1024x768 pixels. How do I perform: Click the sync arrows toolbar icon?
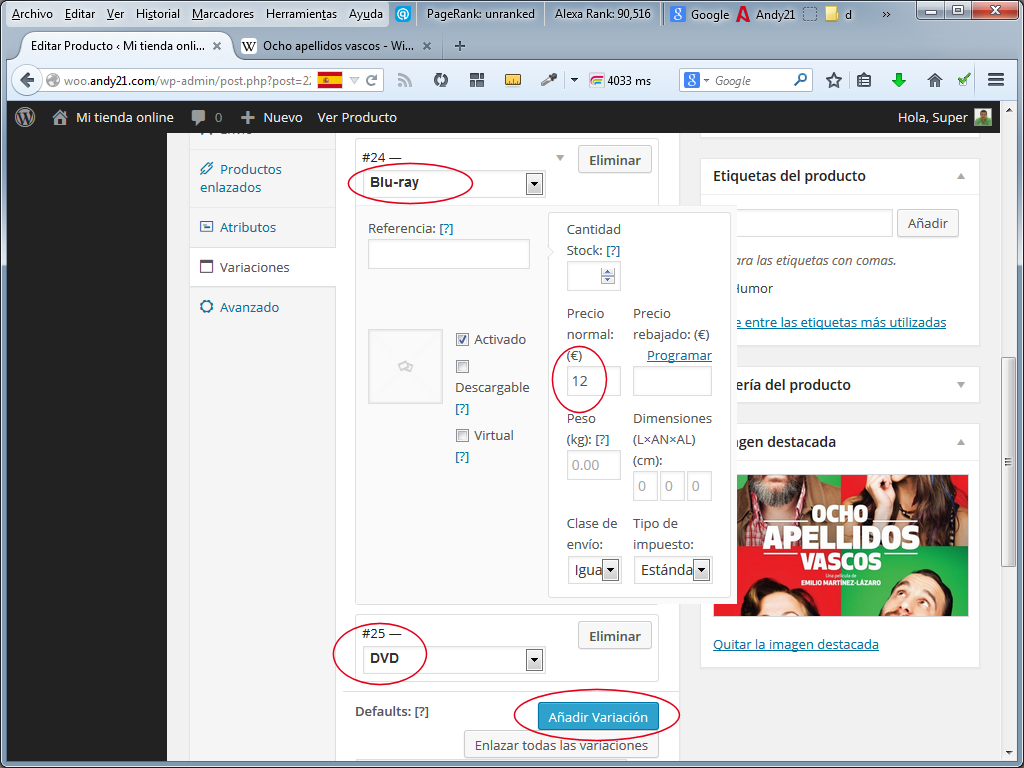pyautogui.click(x=441, y=80)
